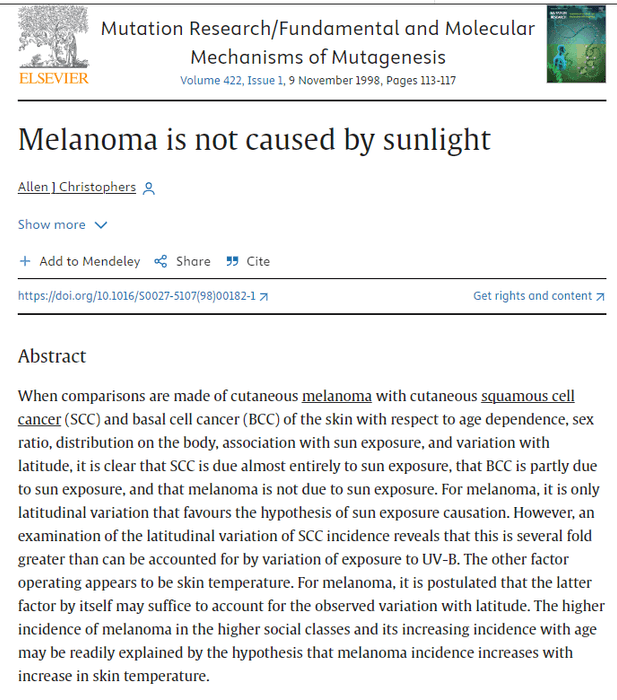Open Get rights and content link

pyautogui.click(x=532, y=296)
